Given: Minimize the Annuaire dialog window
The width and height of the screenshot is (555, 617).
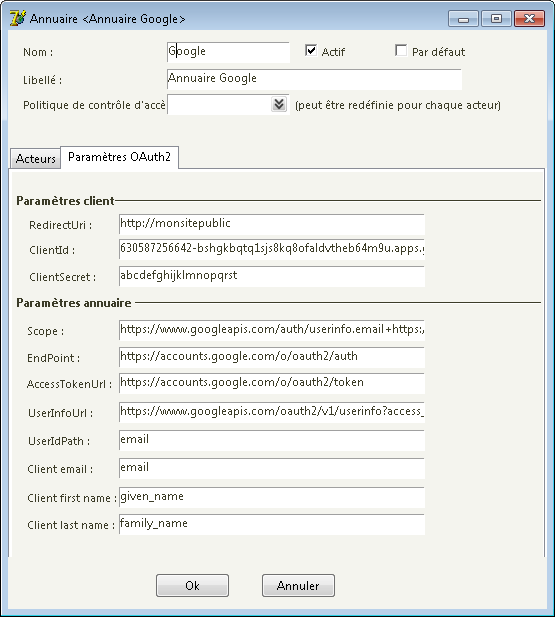Looking at the screenshot, I should pyautogui.click(x=463, y=18).
